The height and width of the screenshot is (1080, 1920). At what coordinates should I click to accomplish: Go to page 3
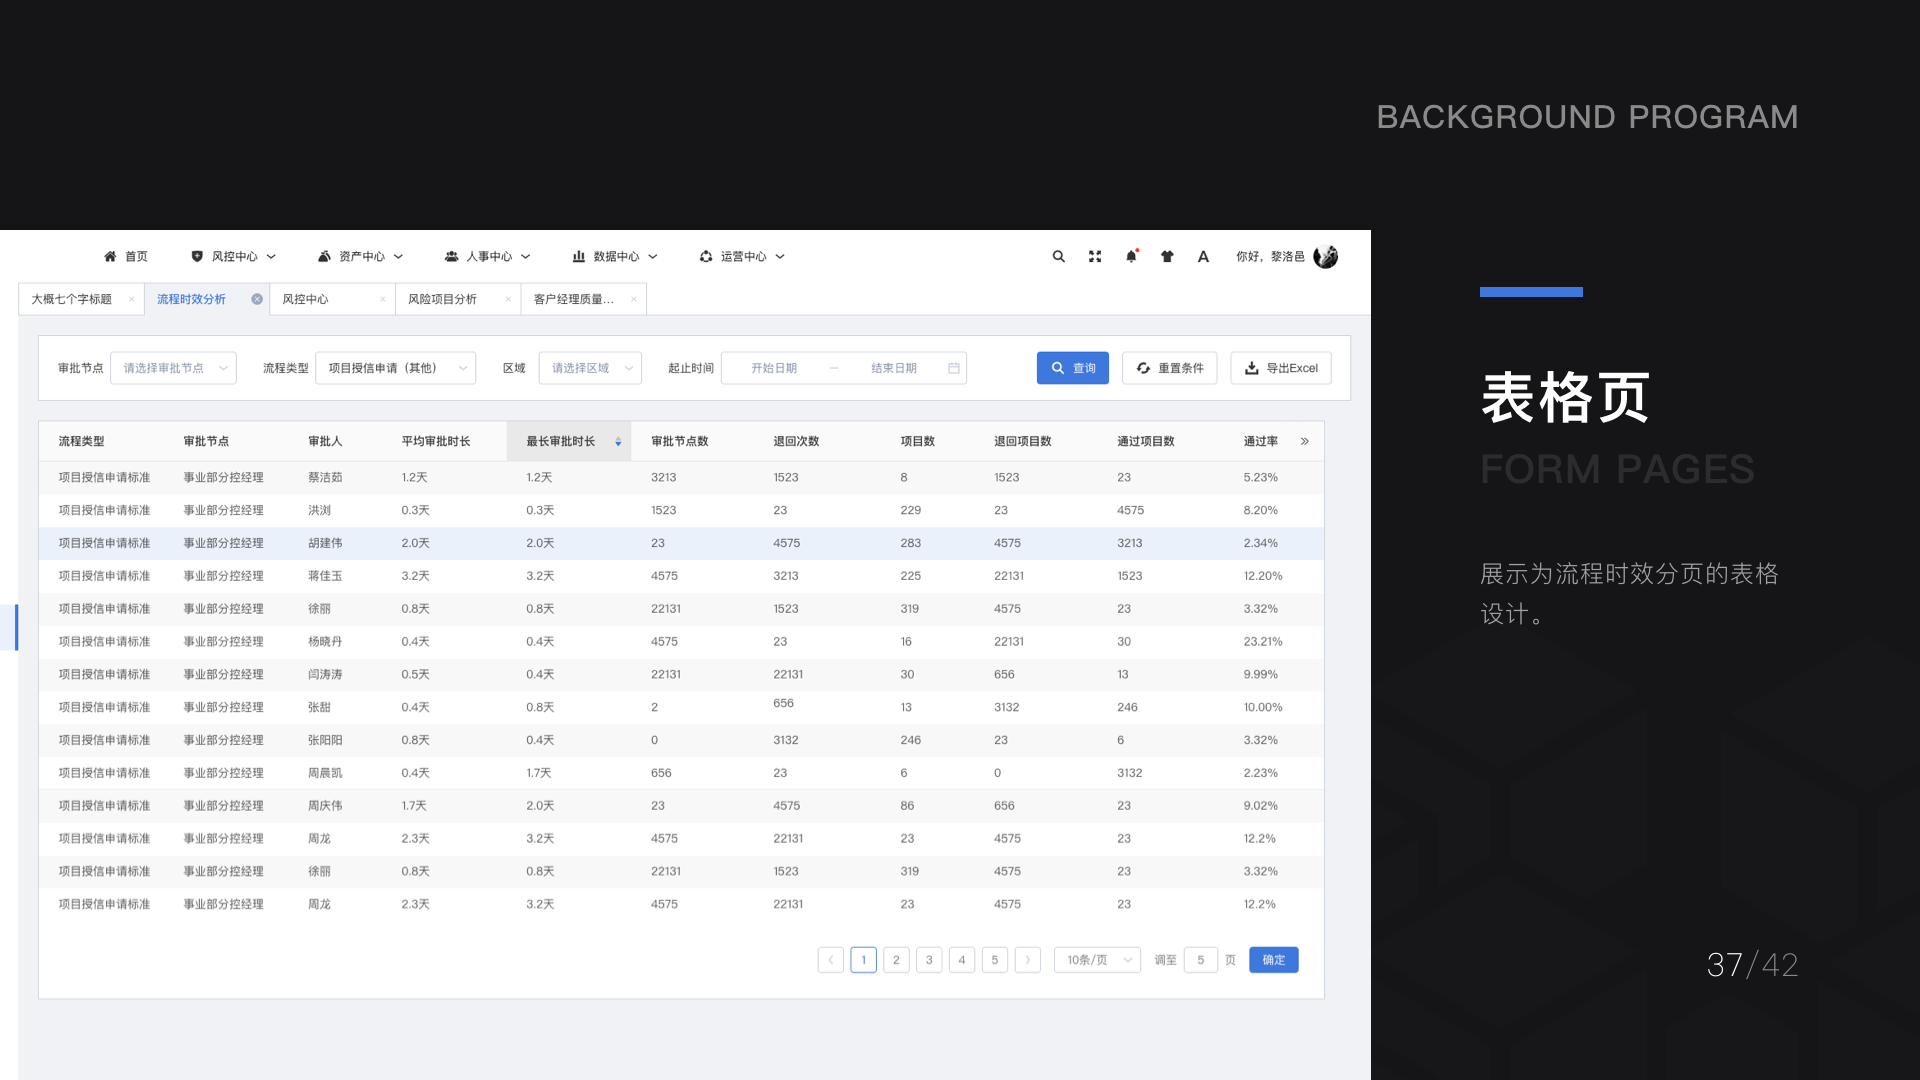pos(929,960)
